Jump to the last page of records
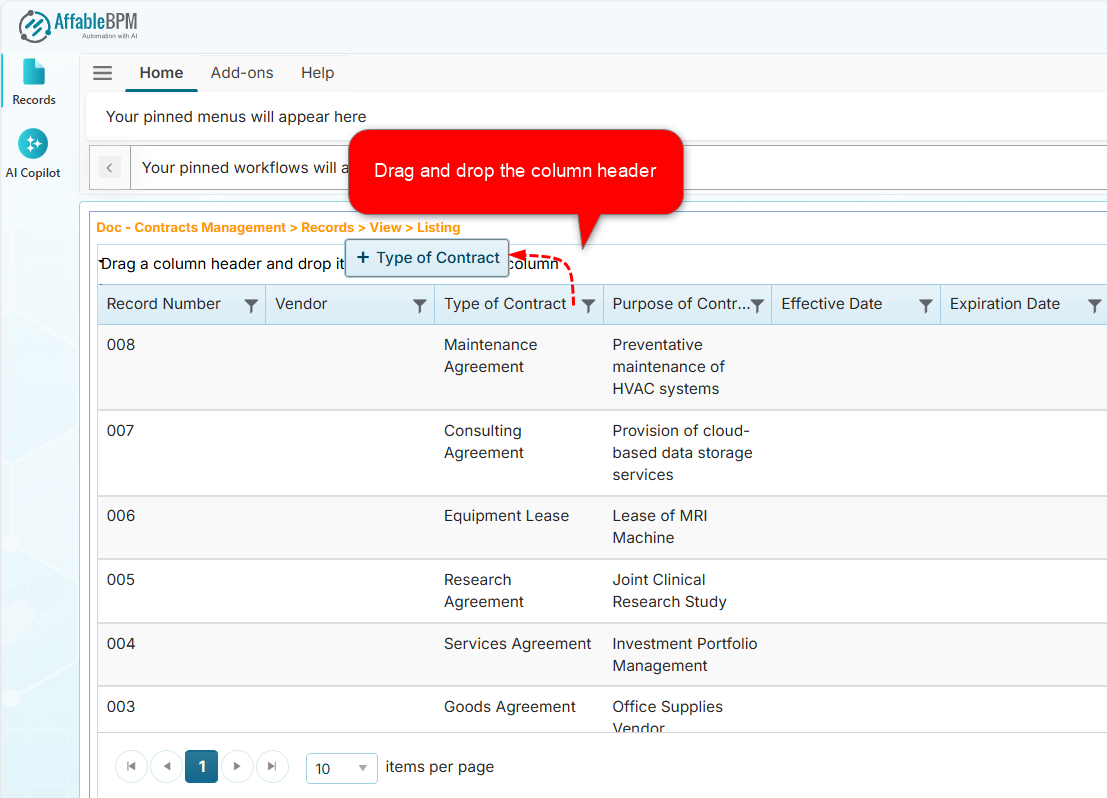 272,766
